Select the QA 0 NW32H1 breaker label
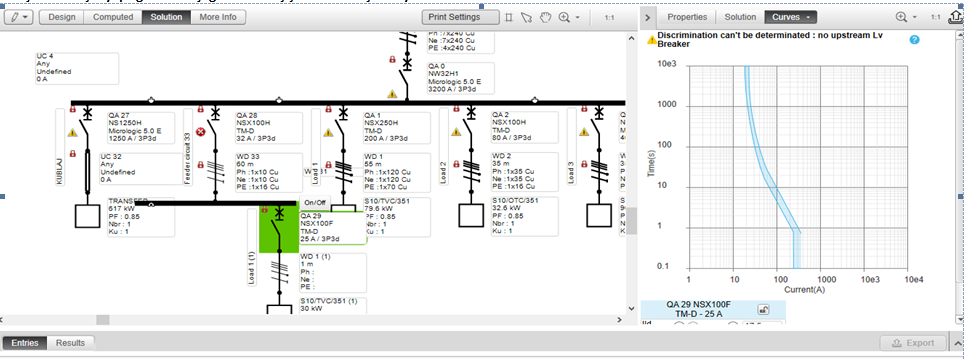 tap(461, 78)
